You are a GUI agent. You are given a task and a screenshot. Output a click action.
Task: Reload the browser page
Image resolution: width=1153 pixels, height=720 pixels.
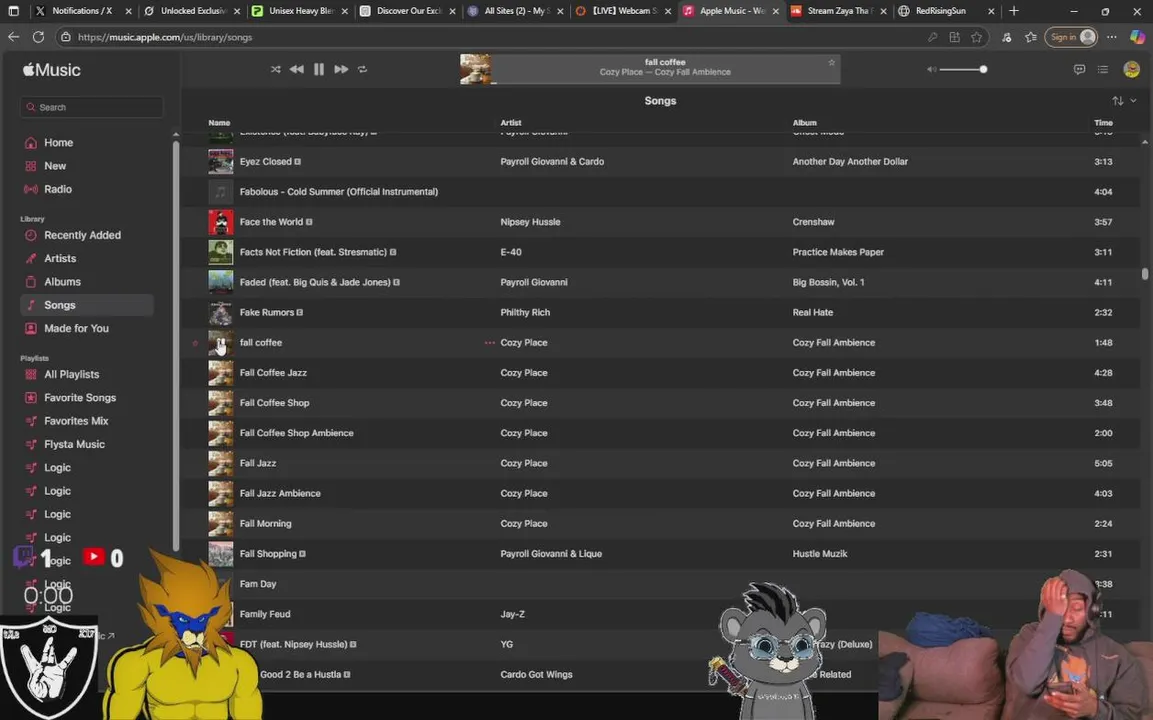pos(38,37)
